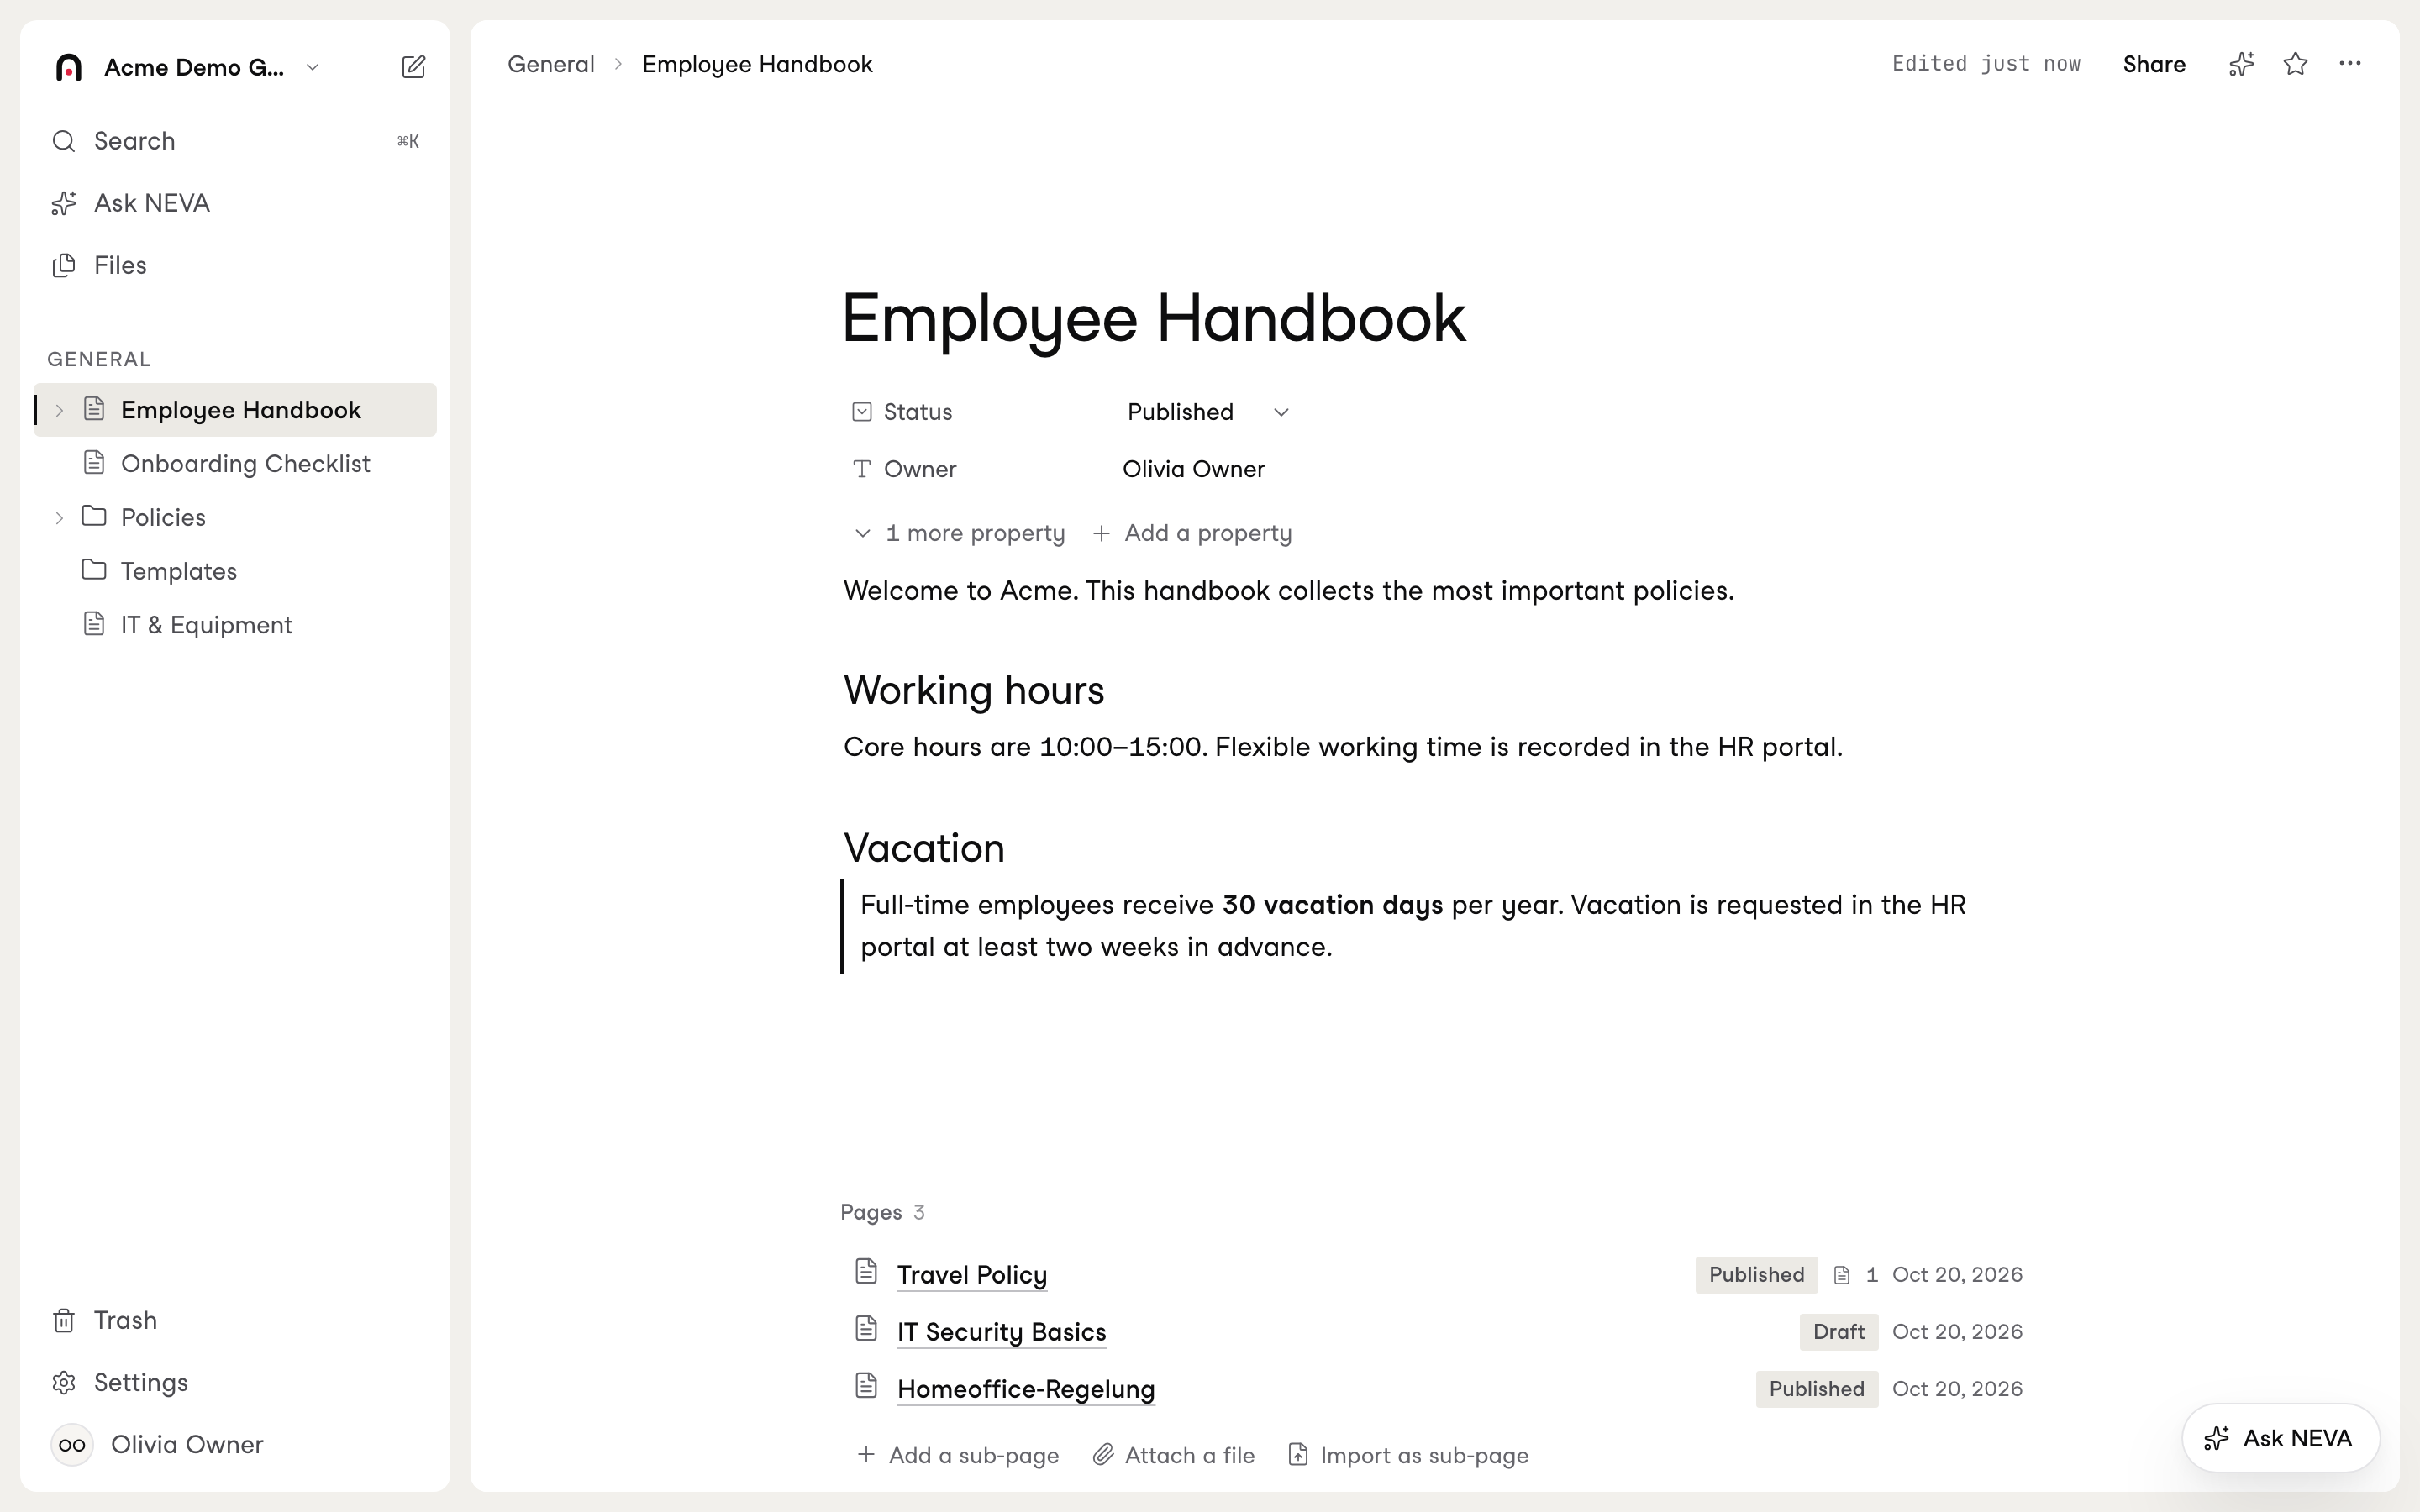Click the Files icon in sidebar
2420x1512 pixels.
pyautogui.click(x=64, y=265)
